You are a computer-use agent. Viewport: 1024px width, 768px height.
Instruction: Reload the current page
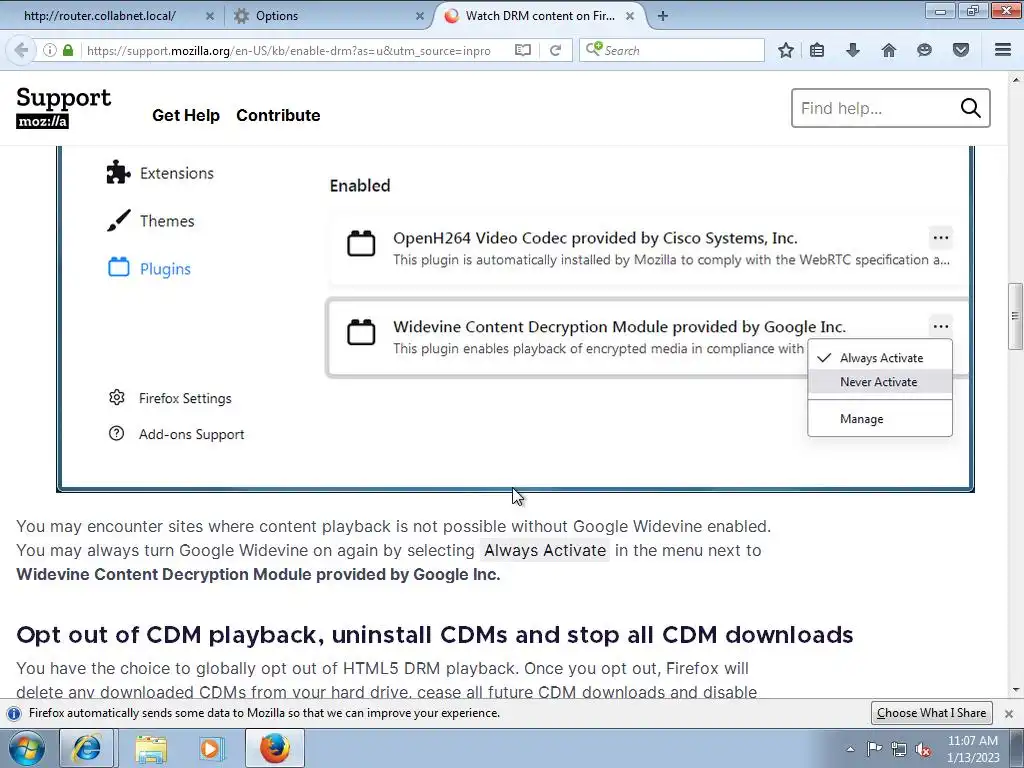[x=555, y=50]
